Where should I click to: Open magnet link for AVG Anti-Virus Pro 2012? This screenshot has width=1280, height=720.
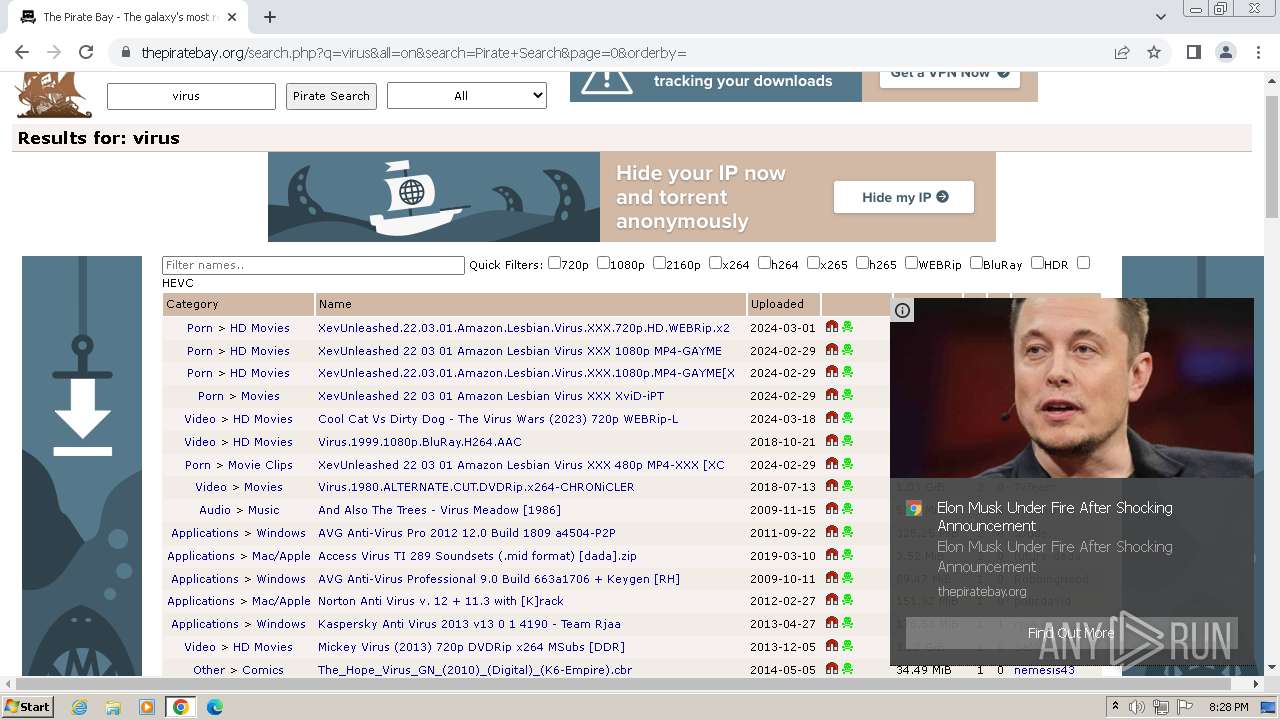pyautogui.click(x=832, y=532)
